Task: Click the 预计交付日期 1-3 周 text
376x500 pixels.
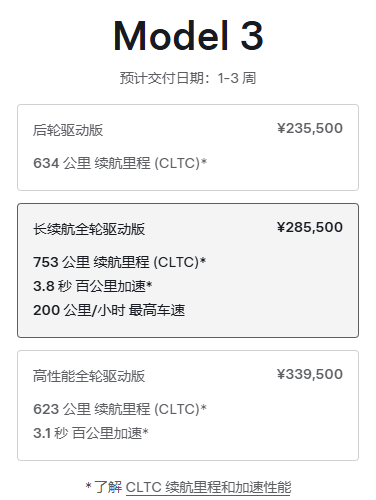Action: 188,78
